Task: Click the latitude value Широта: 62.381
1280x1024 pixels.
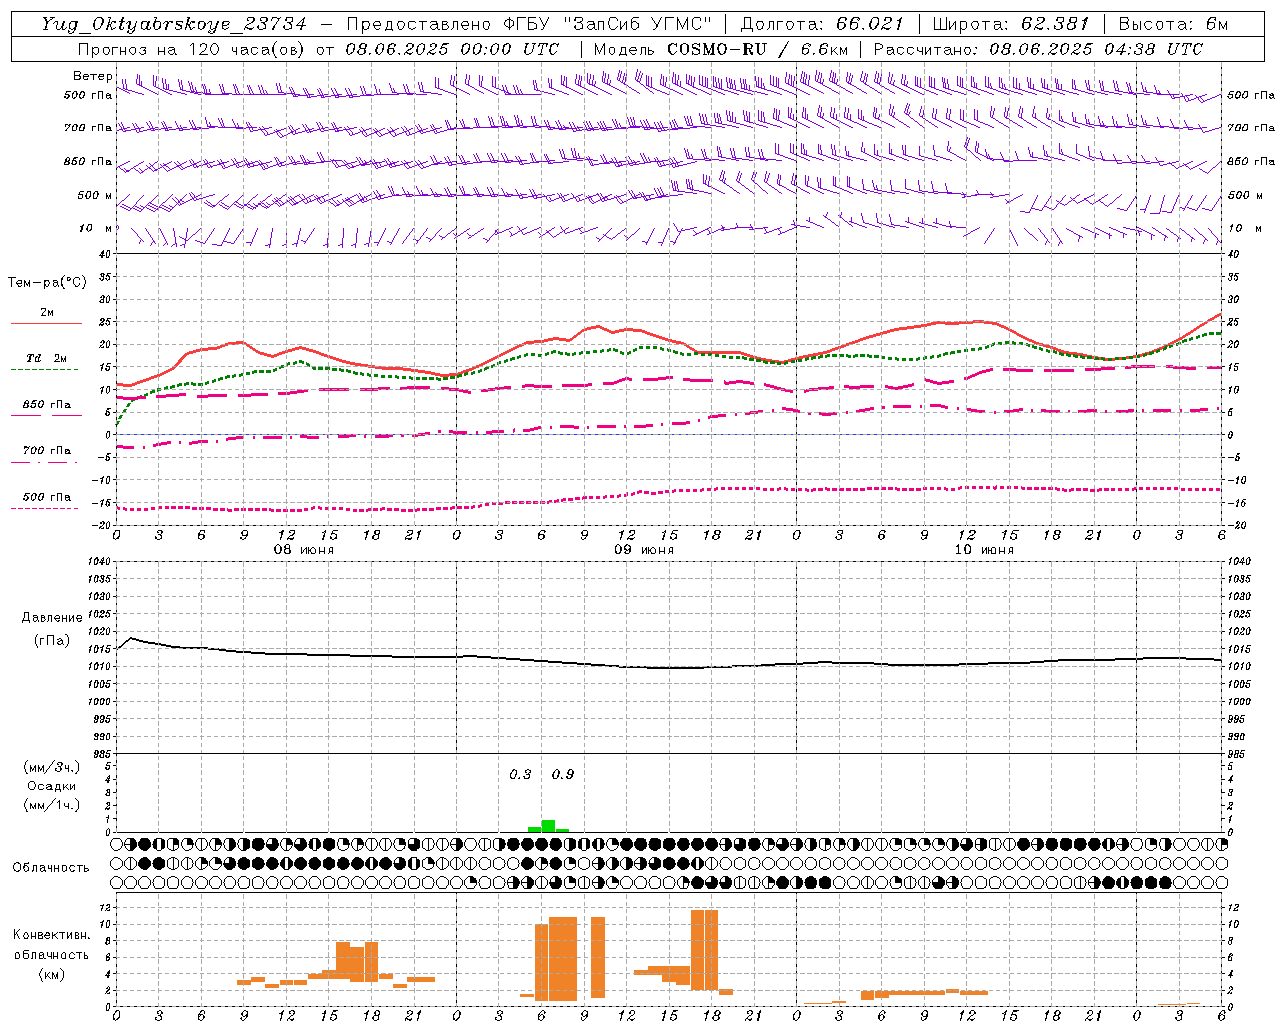Action: 1011,24
